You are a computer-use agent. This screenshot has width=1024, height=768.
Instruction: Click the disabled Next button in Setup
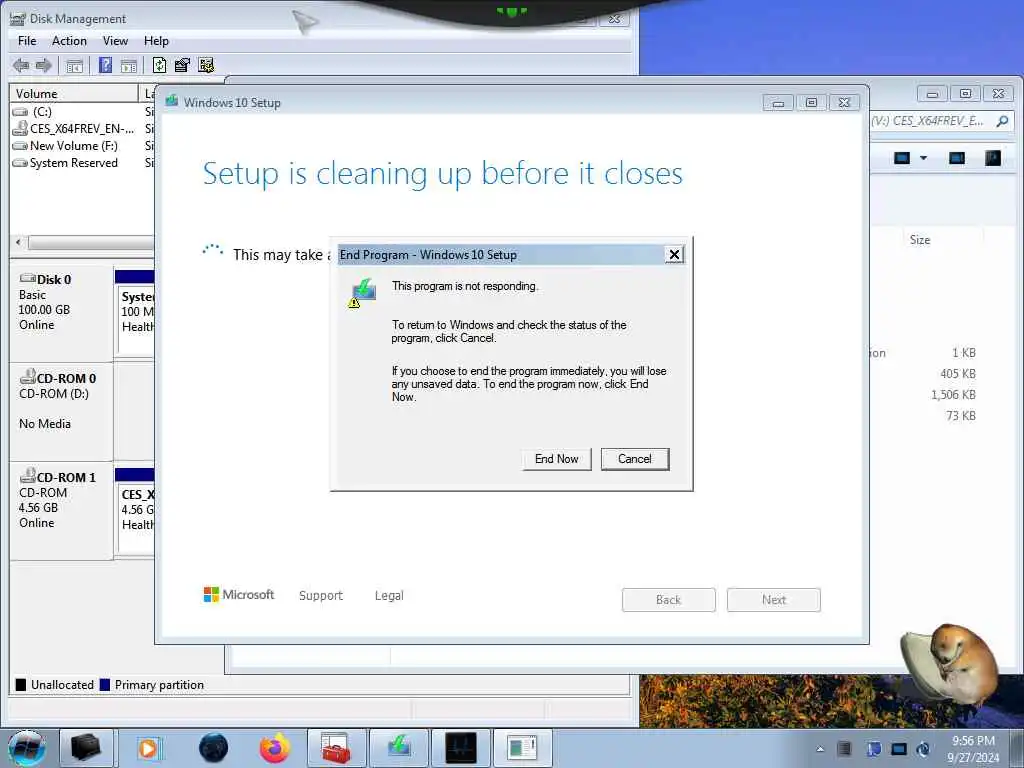pyautogui.click(x=774, y=600)
